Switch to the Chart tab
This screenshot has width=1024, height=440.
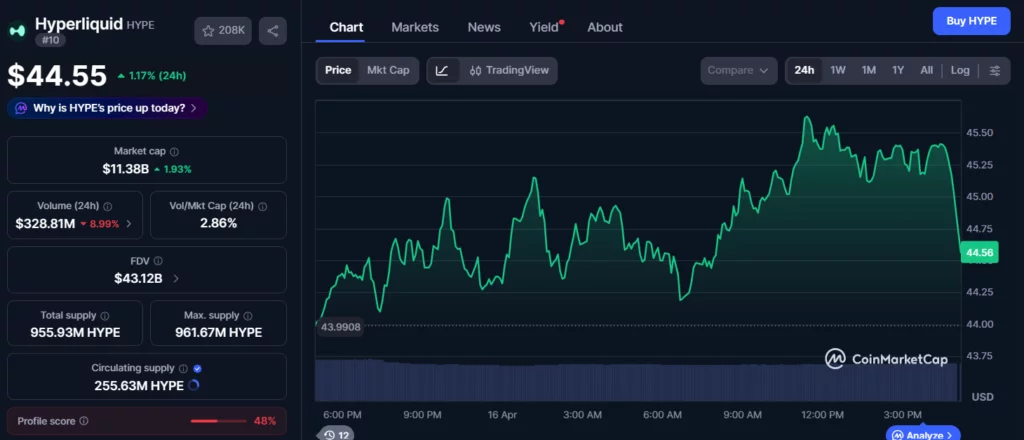click(x=346, y=27)
